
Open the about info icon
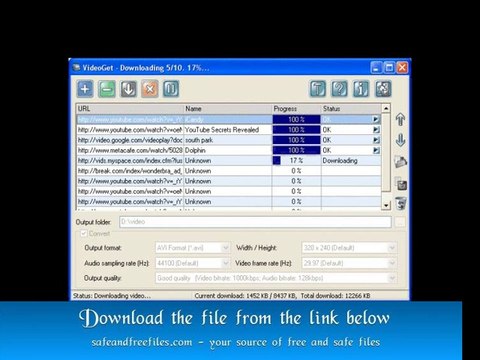361,89
